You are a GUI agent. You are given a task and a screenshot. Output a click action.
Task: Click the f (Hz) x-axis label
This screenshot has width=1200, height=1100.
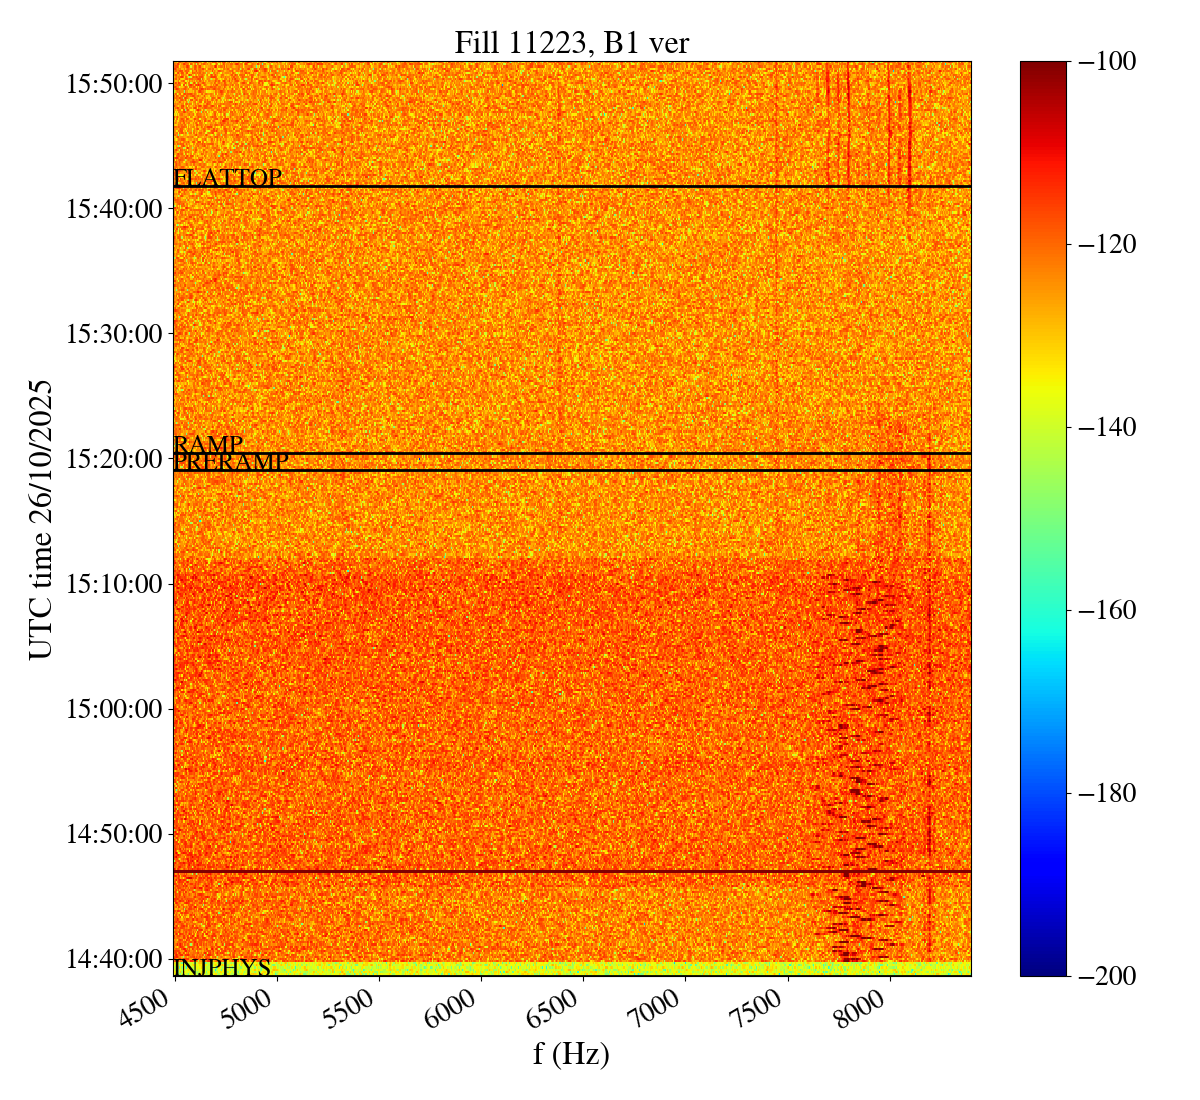(x=571, y=1053)
